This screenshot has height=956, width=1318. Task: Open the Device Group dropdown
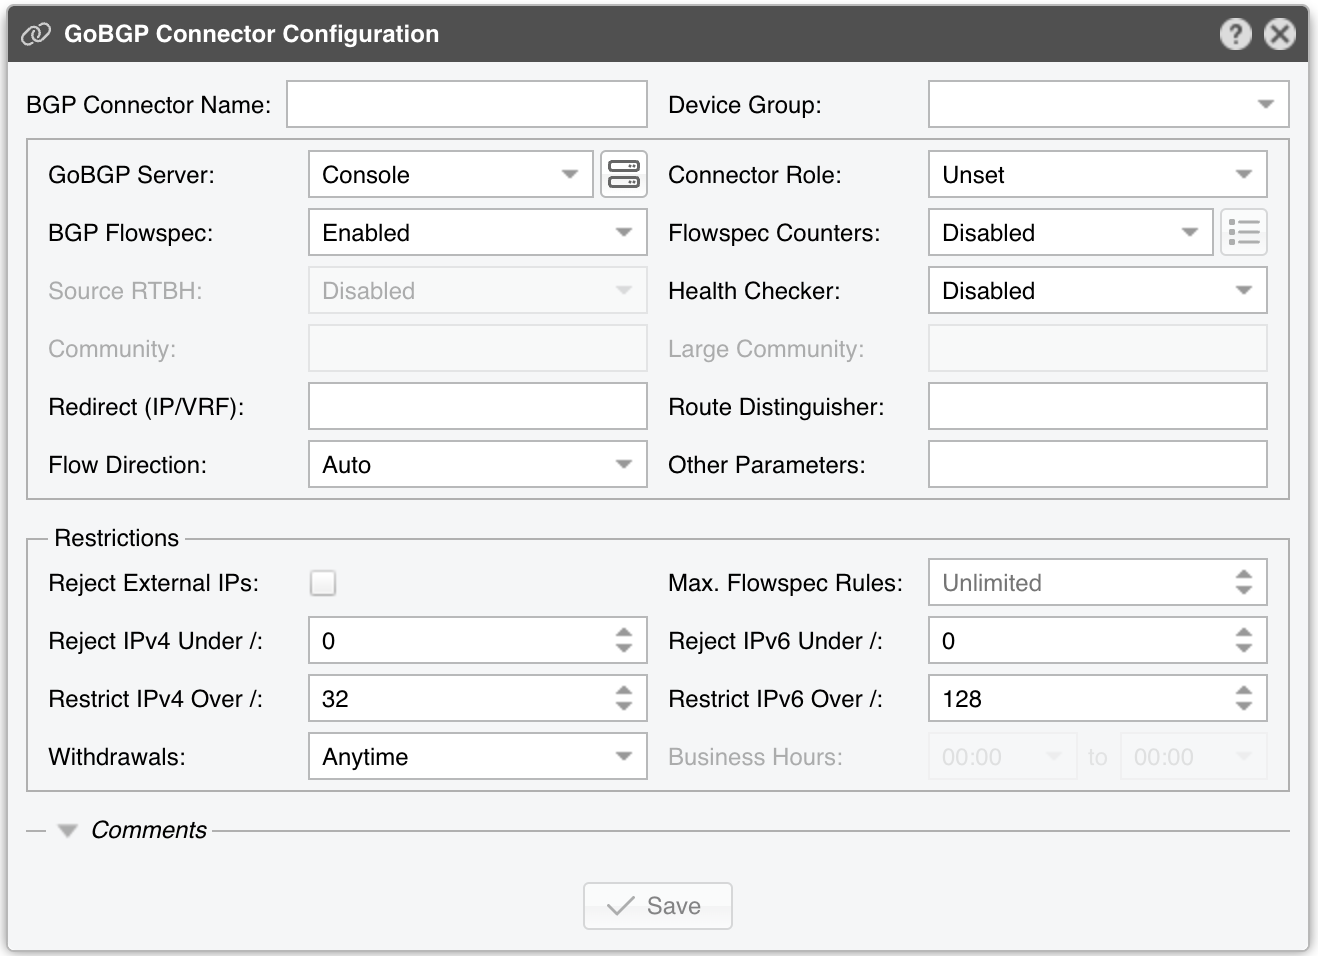[1108, 104]
